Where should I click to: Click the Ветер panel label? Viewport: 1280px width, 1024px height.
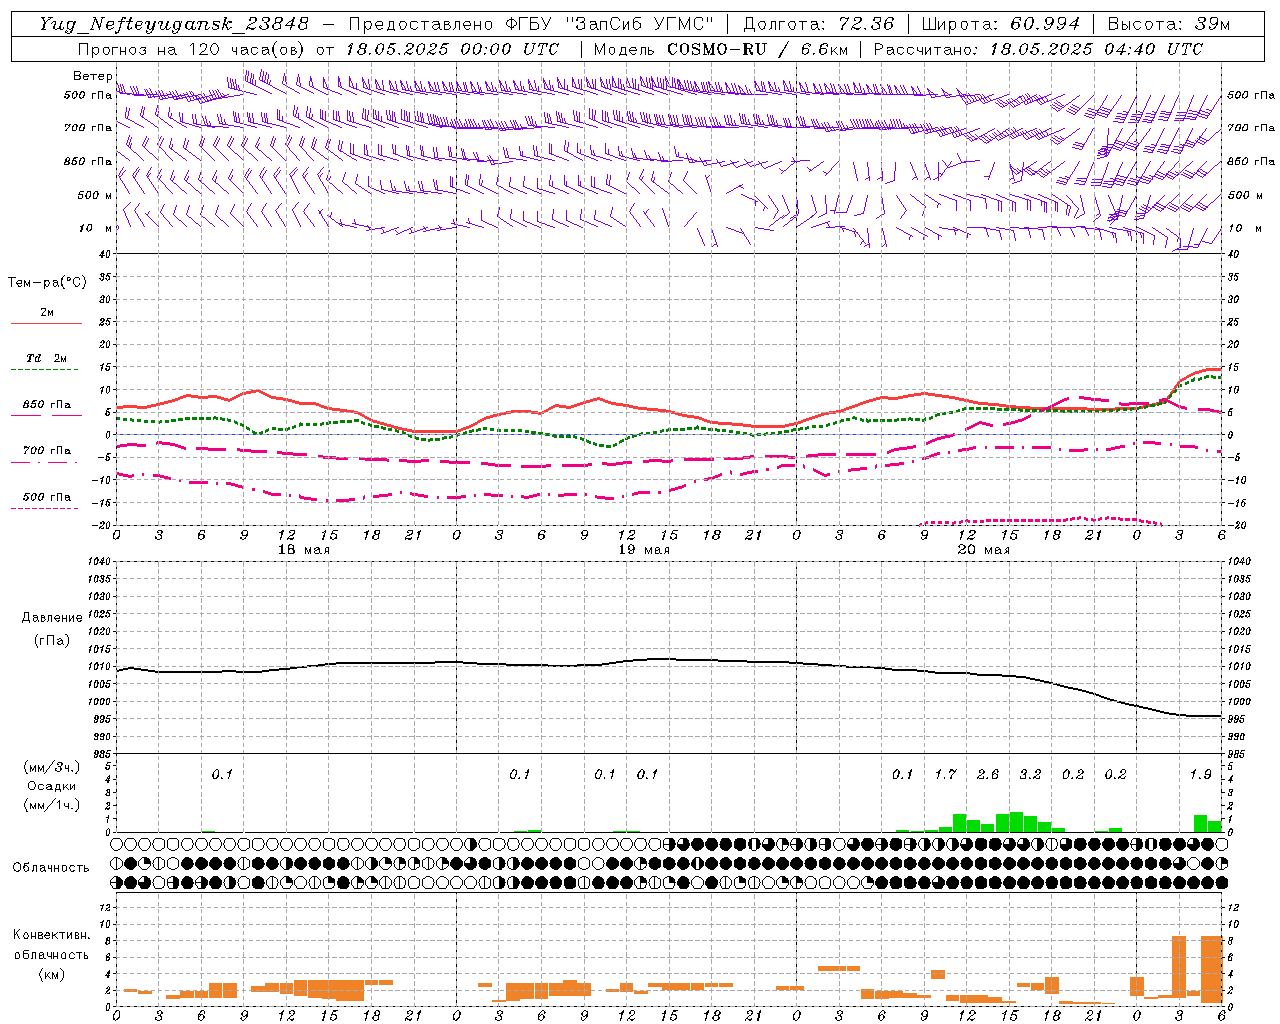point(92,76)
